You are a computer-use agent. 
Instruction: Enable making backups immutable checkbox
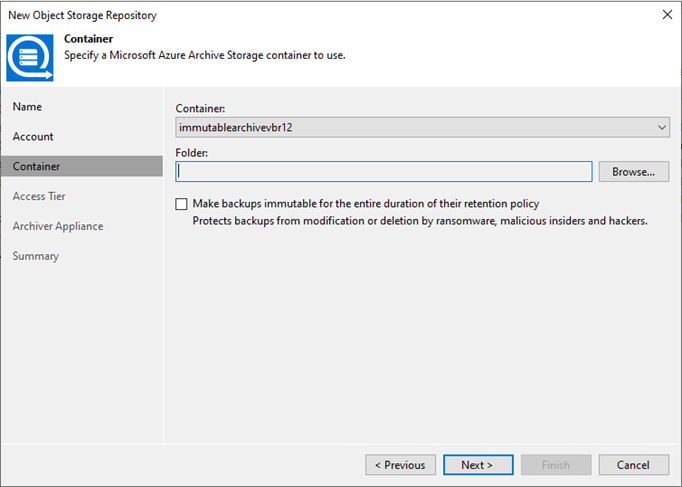(181, 204)
